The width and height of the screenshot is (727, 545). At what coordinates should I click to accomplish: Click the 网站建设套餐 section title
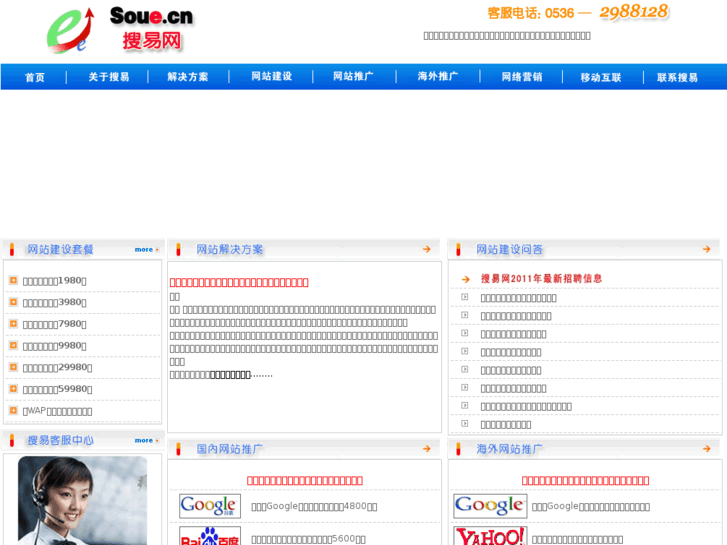pyautogui.click(x=60, y=250)
